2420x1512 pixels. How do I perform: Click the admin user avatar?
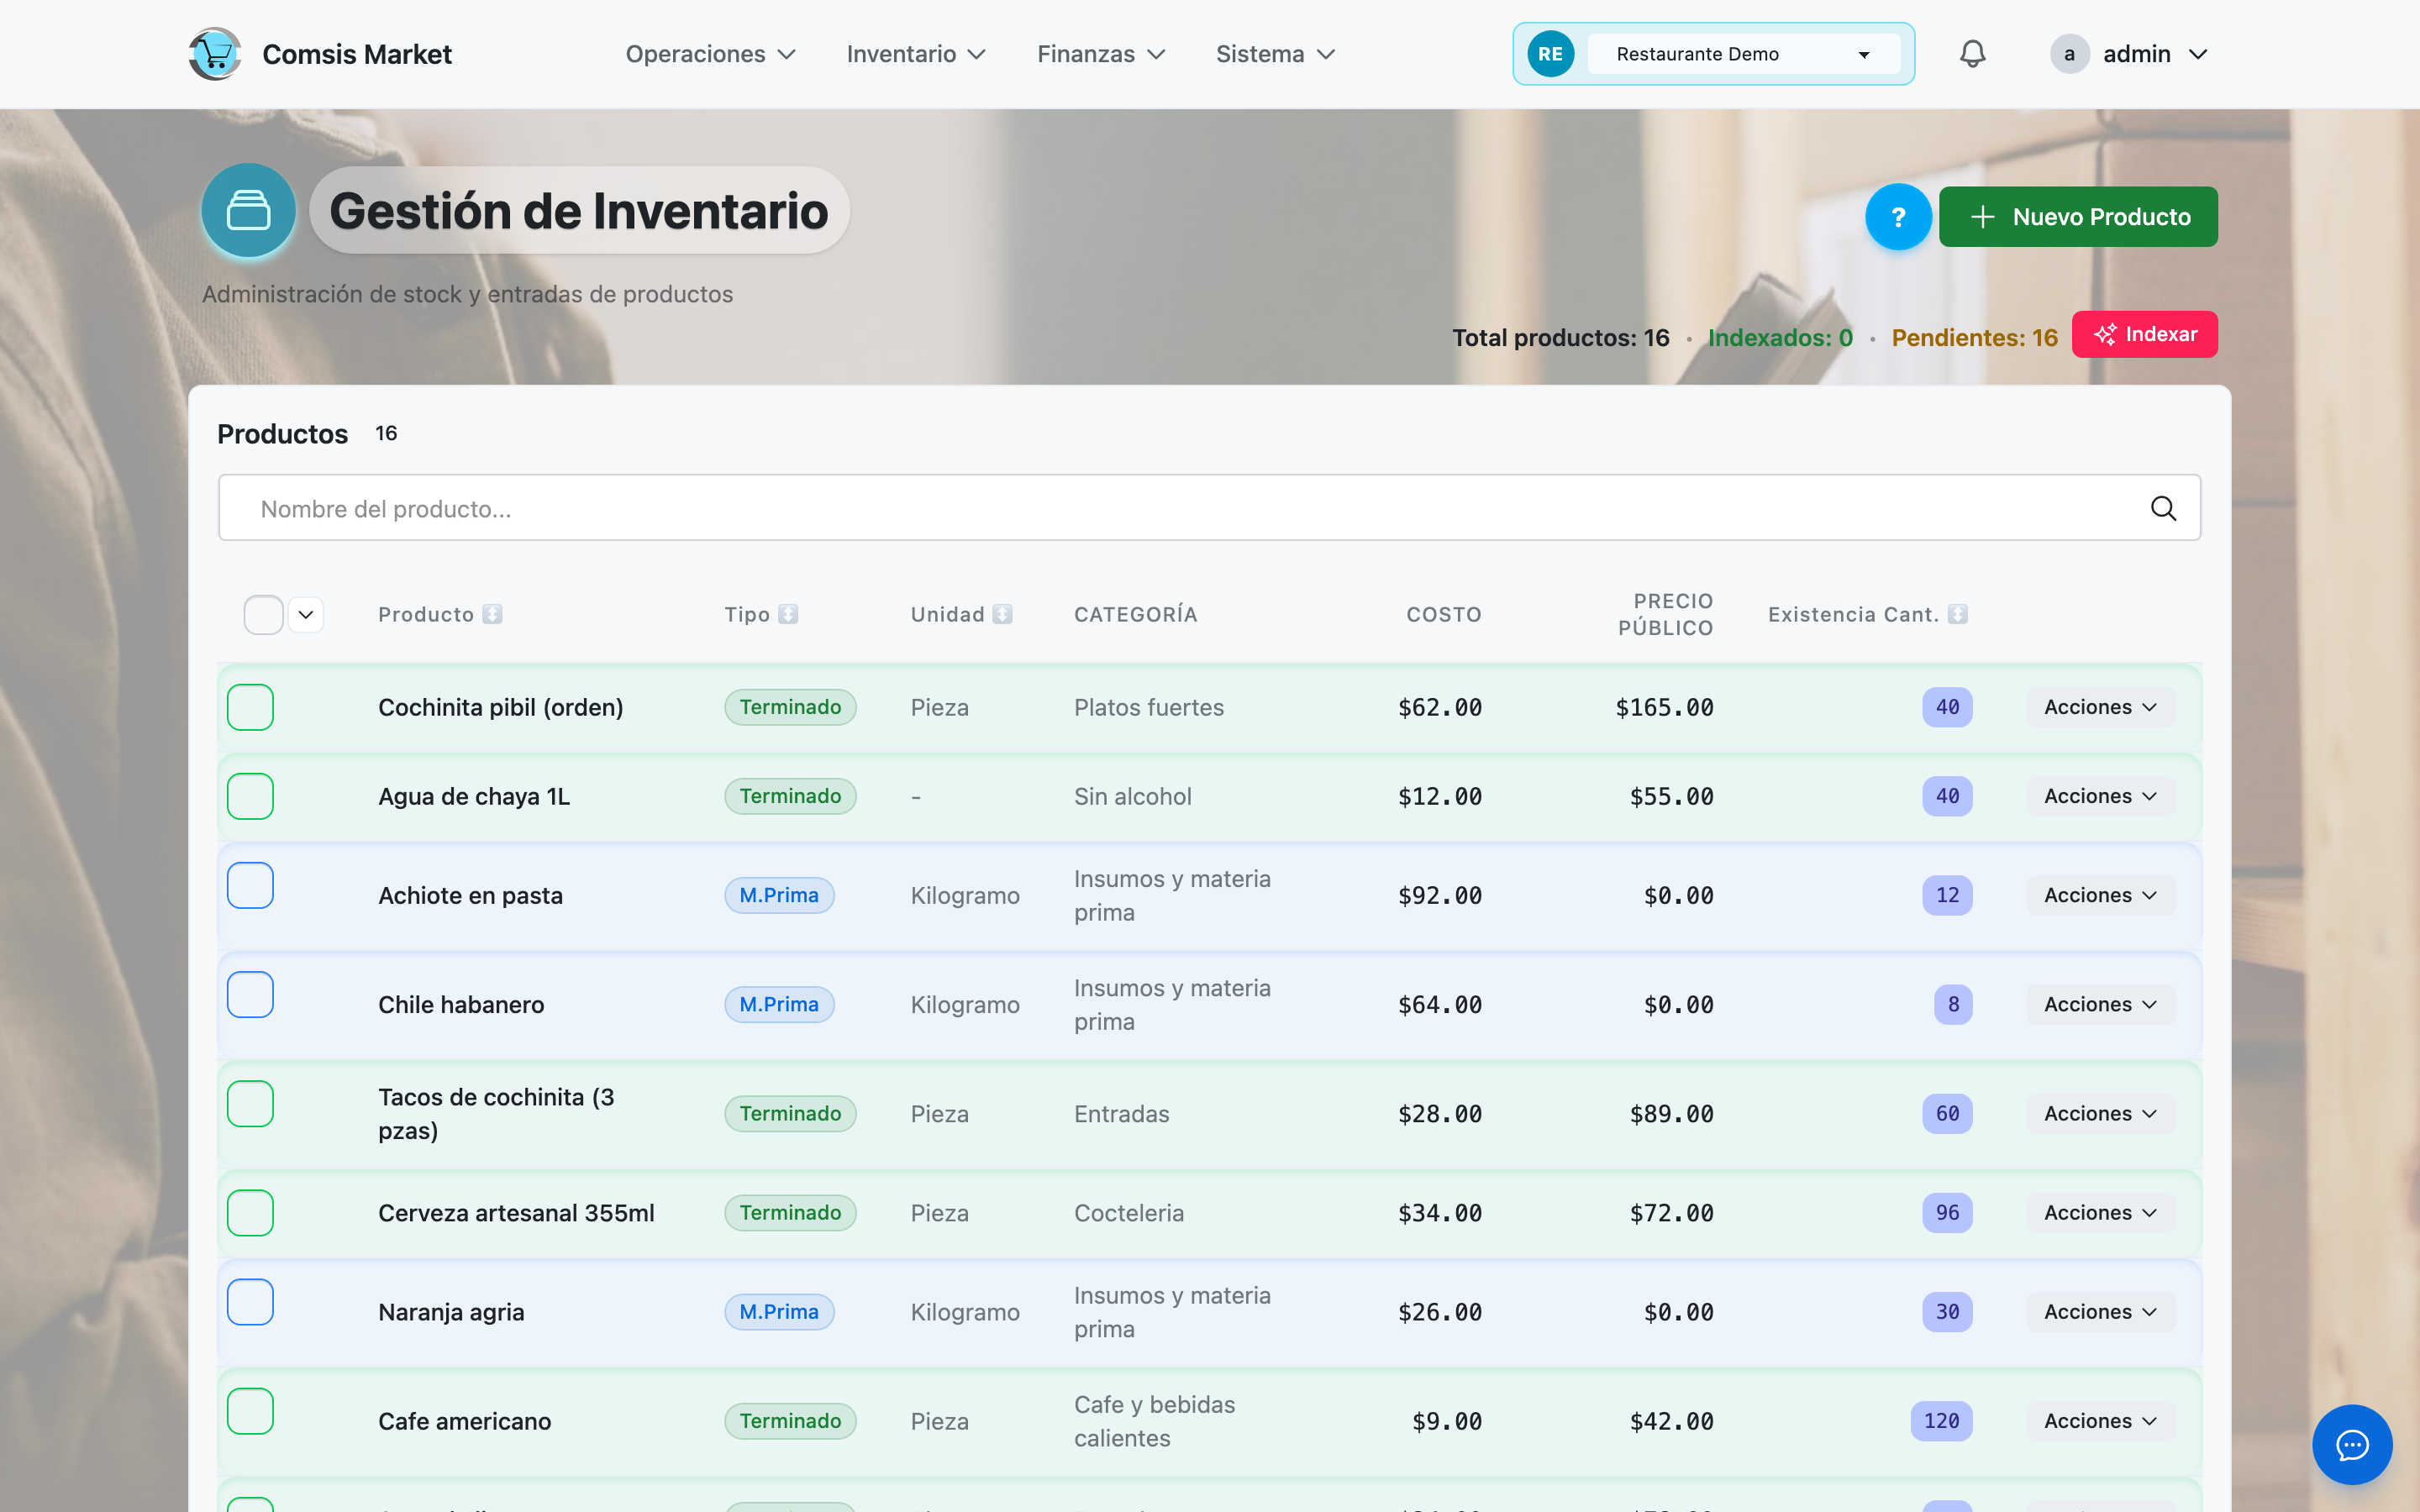[x=2069, y=54]
